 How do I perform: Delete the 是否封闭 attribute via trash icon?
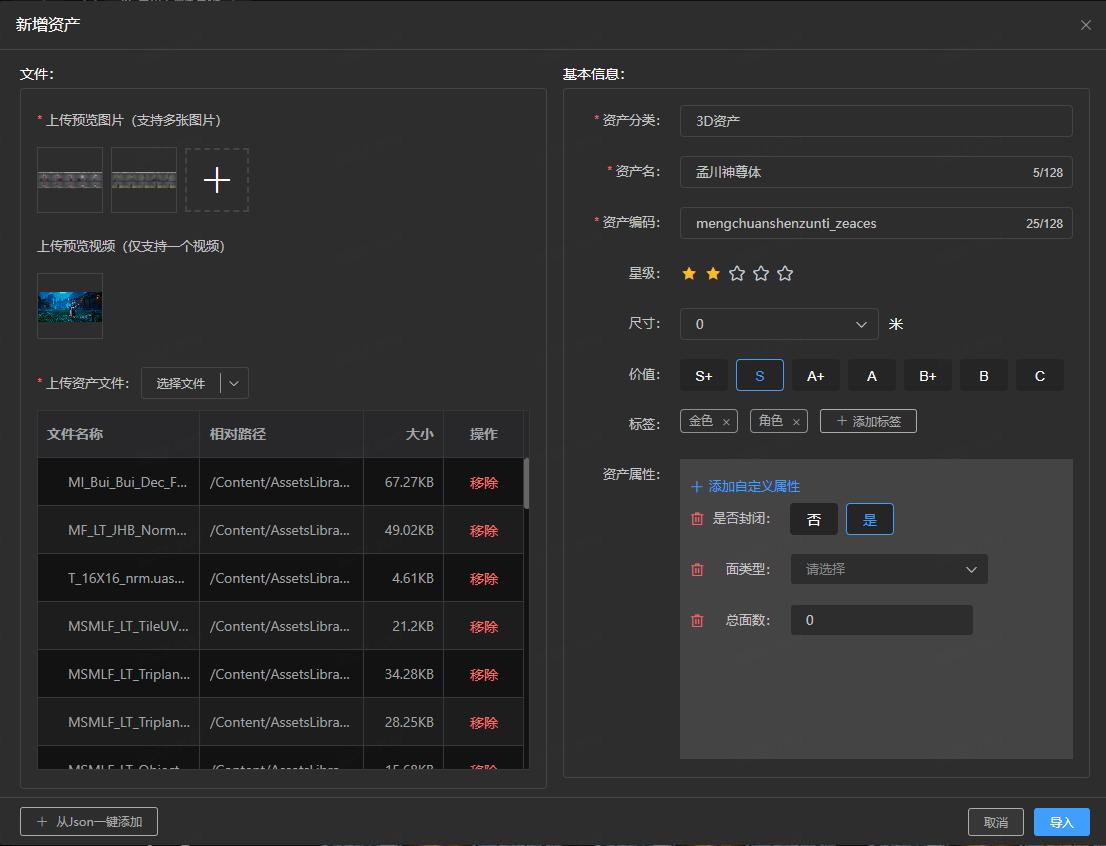697,519
